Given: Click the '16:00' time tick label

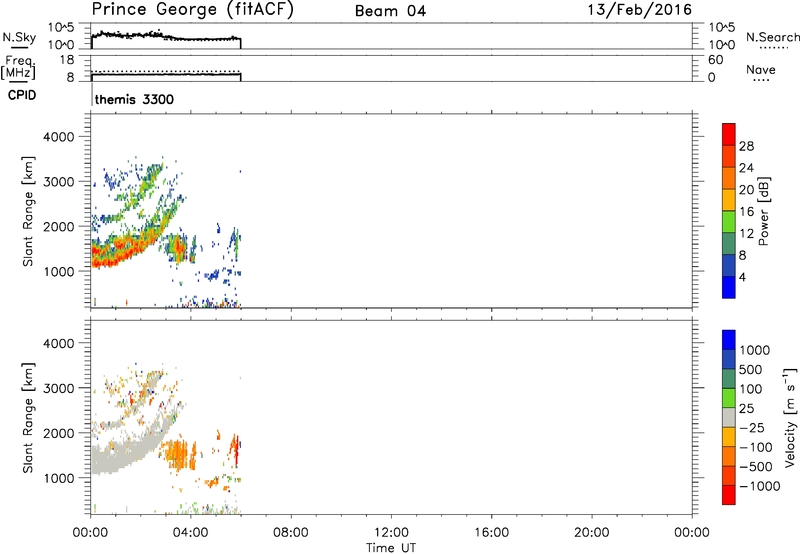Looking at the screenshot, I should tap(491, 533).
